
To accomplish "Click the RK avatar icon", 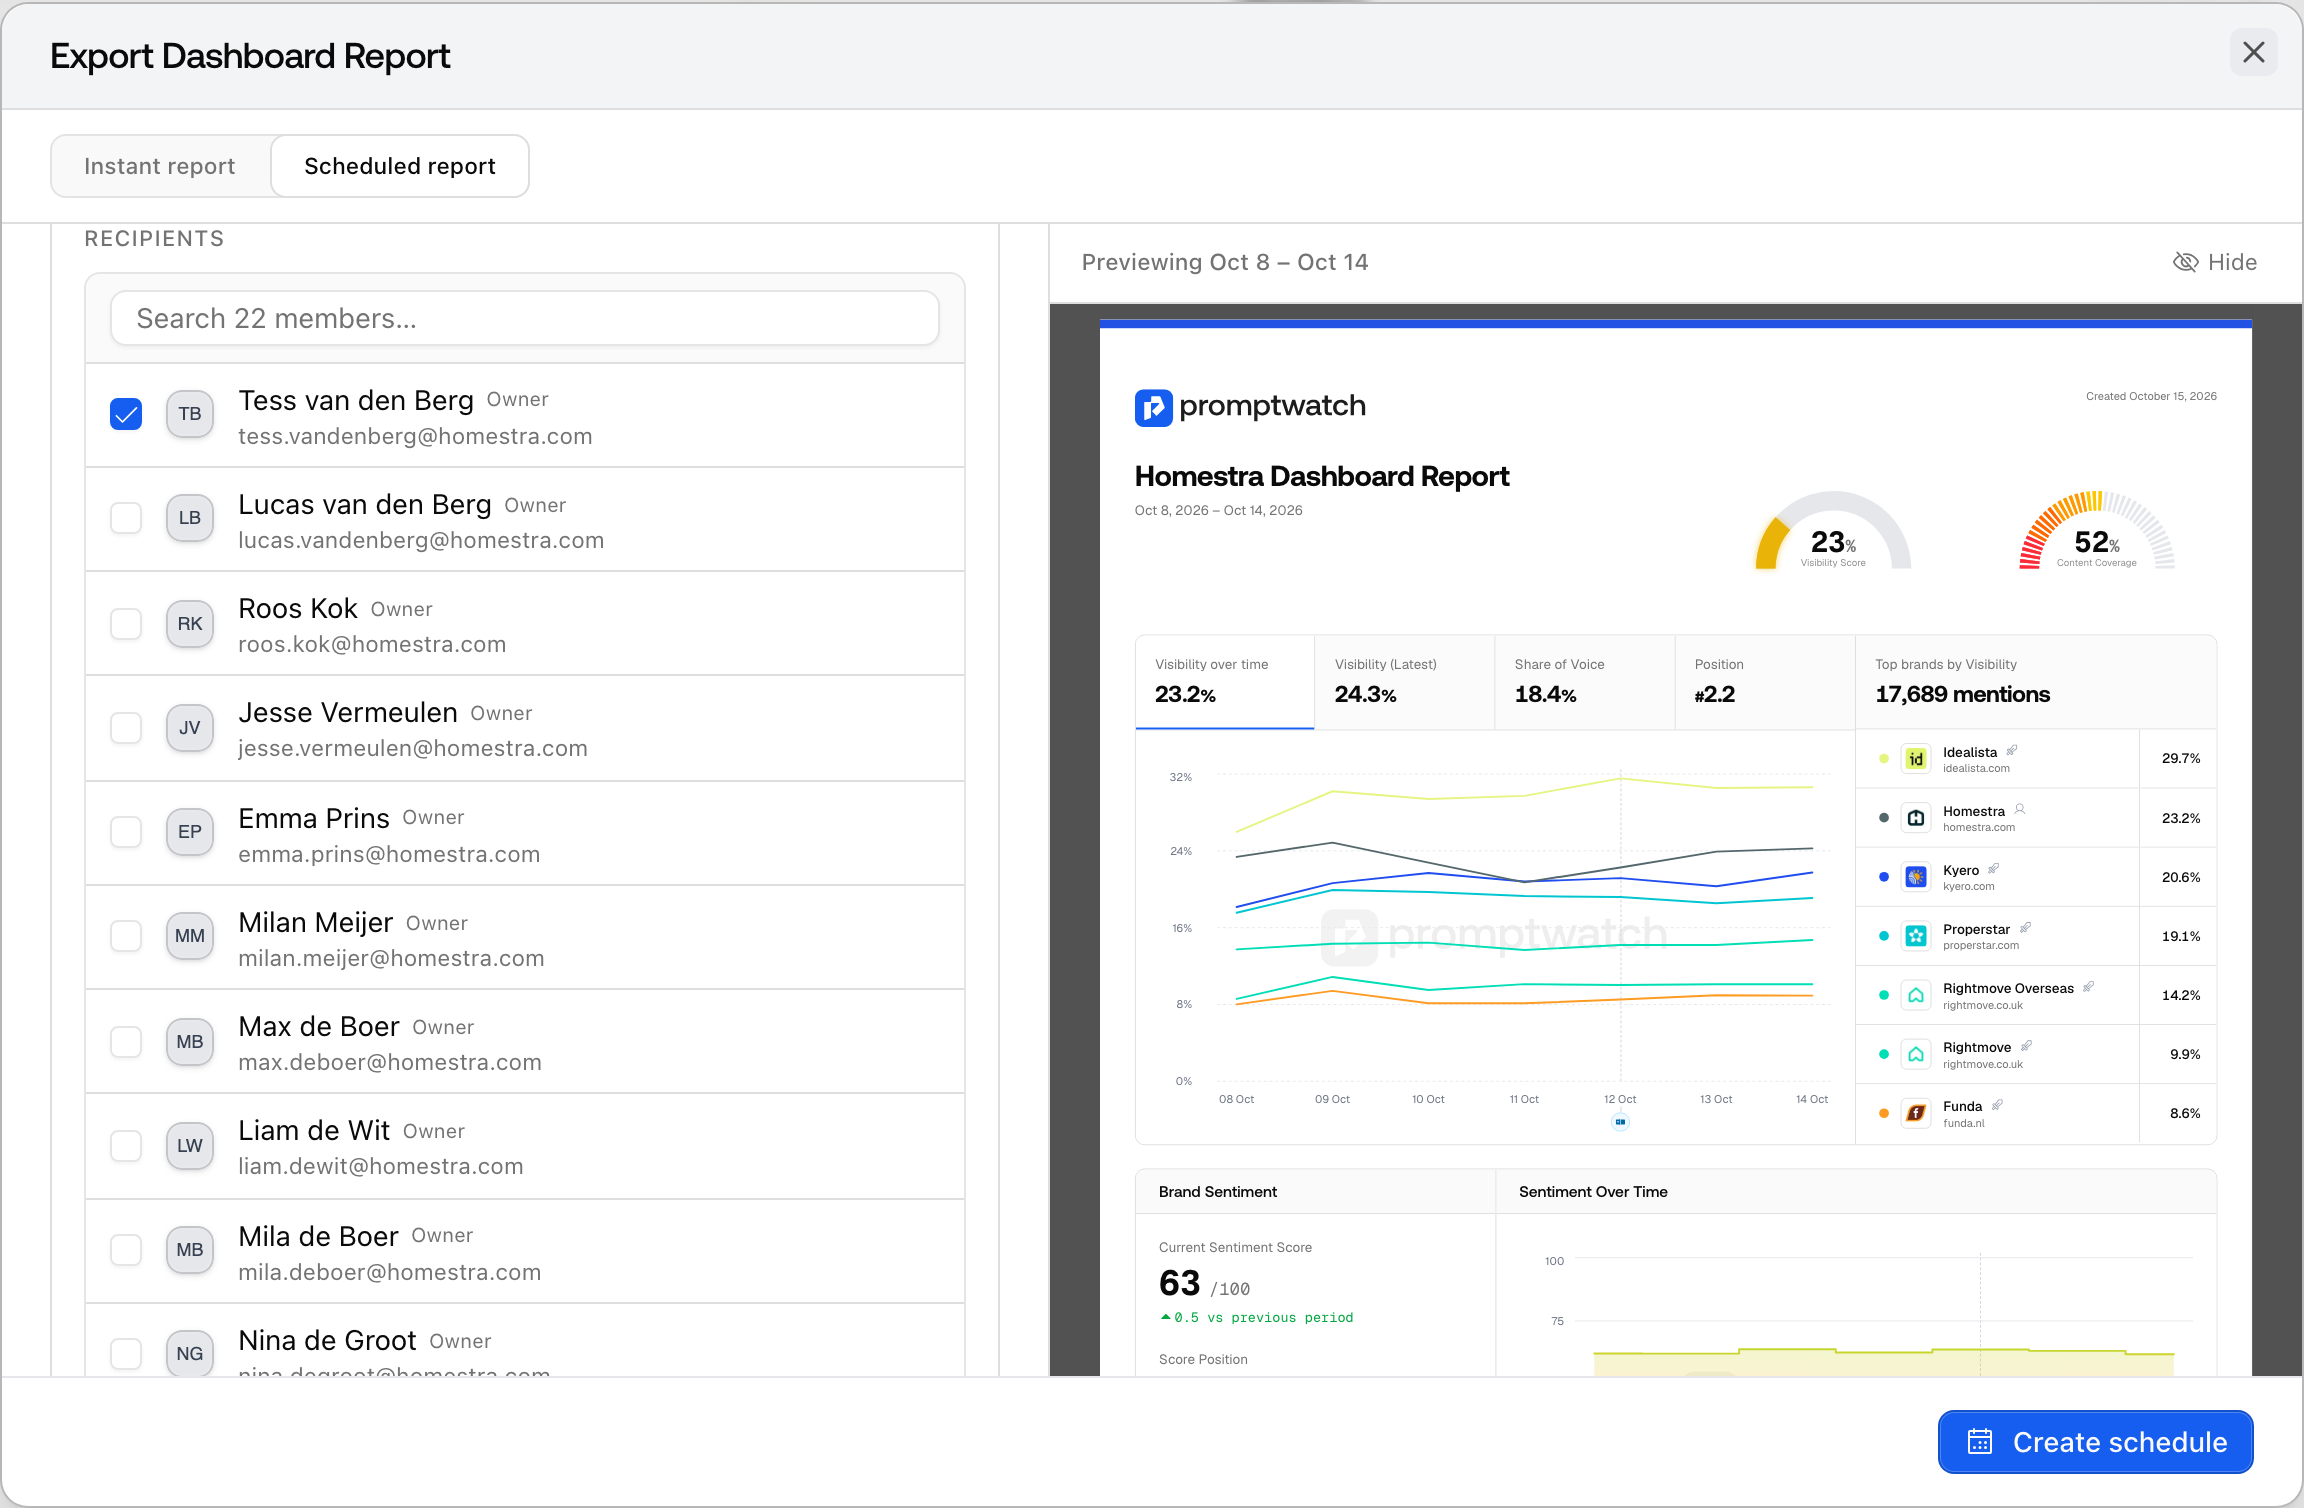I will click(x=190, y=624).
